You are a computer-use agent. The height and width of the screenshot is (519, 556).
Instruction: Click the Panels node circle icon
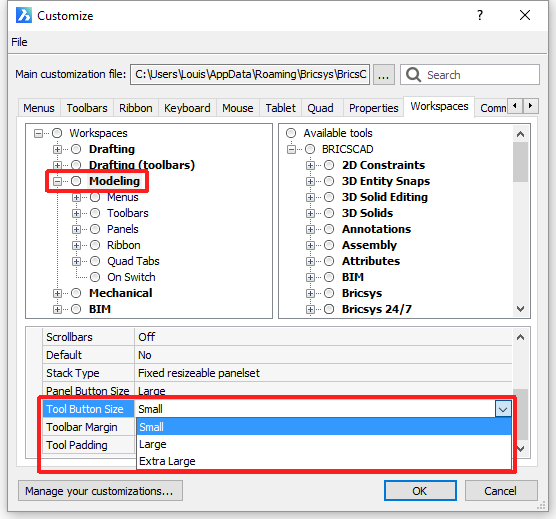tap(95, 229)
